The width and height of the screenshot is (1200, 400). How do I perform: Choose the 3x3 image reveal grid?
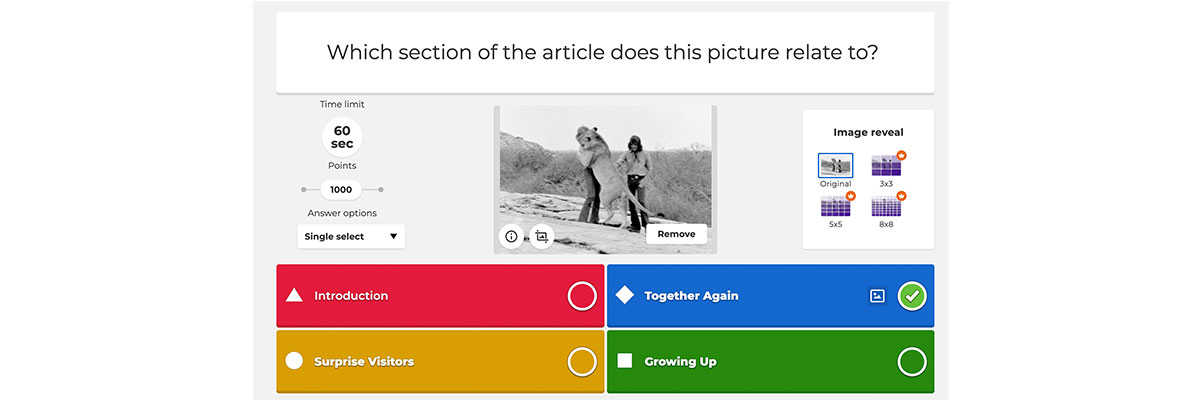tap(887, 165)
